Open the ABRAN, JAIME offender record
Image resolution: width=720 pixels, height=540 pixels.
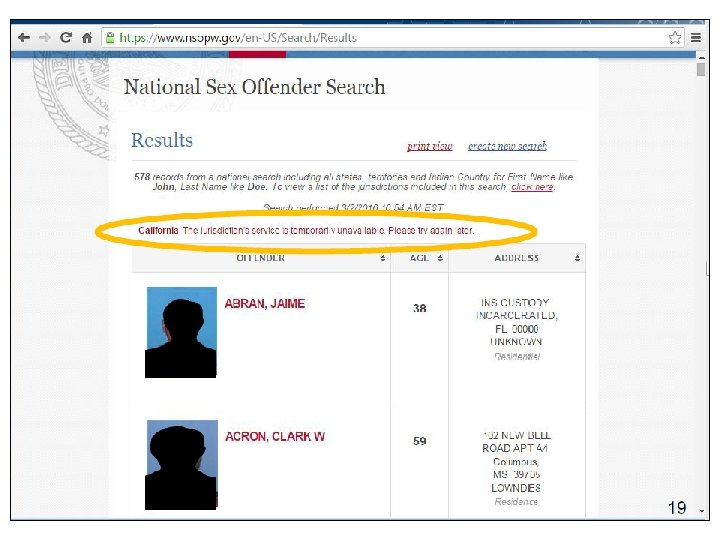(x=264, y=304)
